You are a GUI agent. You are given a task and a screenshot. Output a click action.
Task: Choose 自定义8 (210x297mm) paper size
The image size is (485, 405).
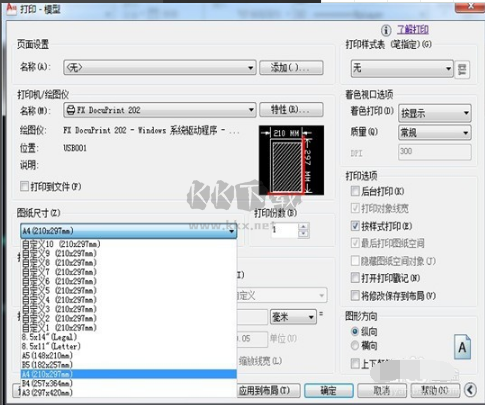coord(129,263)
